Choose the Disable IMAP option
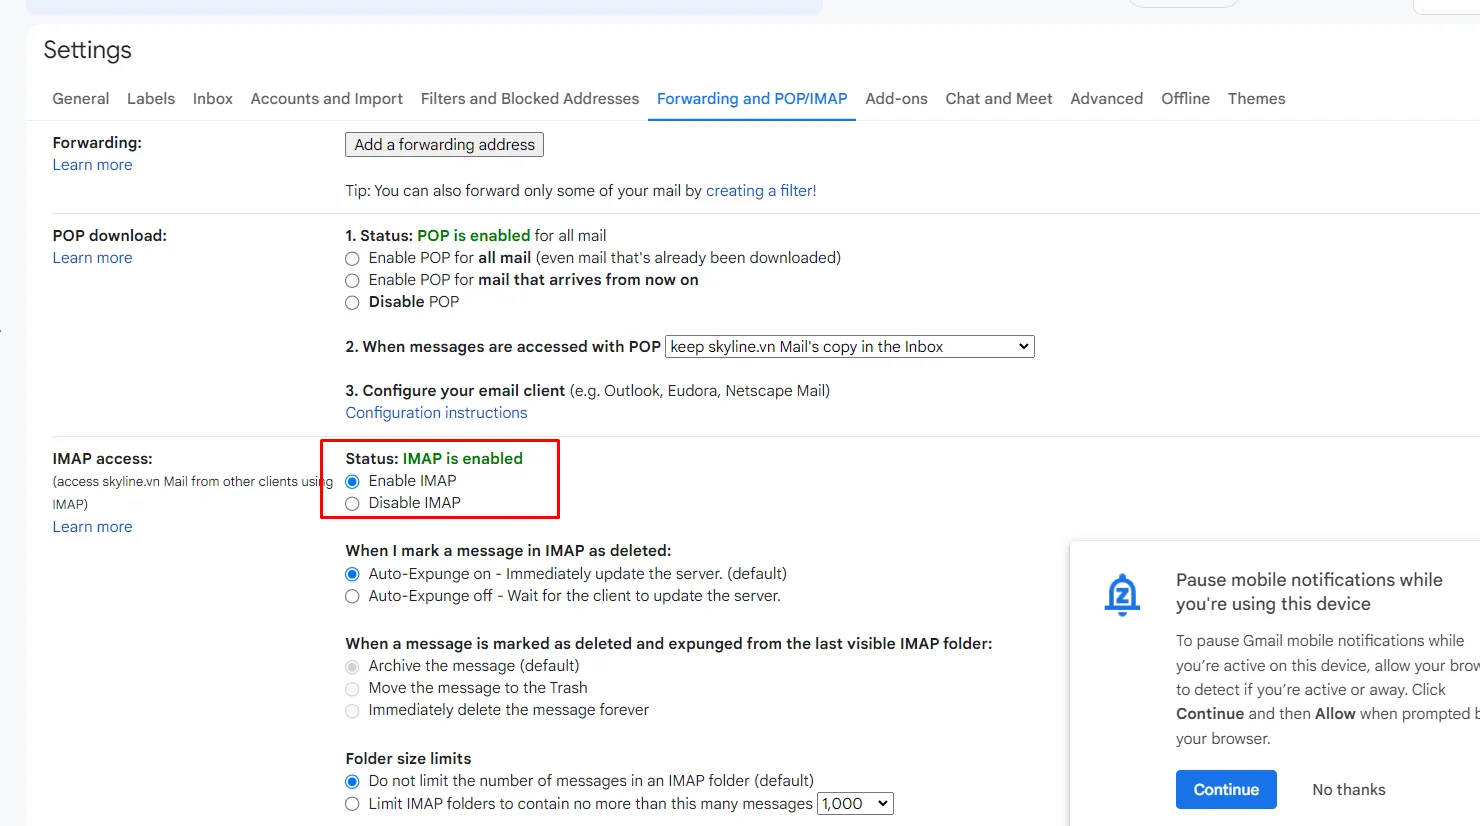1480x826 pixels. point(352,504)
